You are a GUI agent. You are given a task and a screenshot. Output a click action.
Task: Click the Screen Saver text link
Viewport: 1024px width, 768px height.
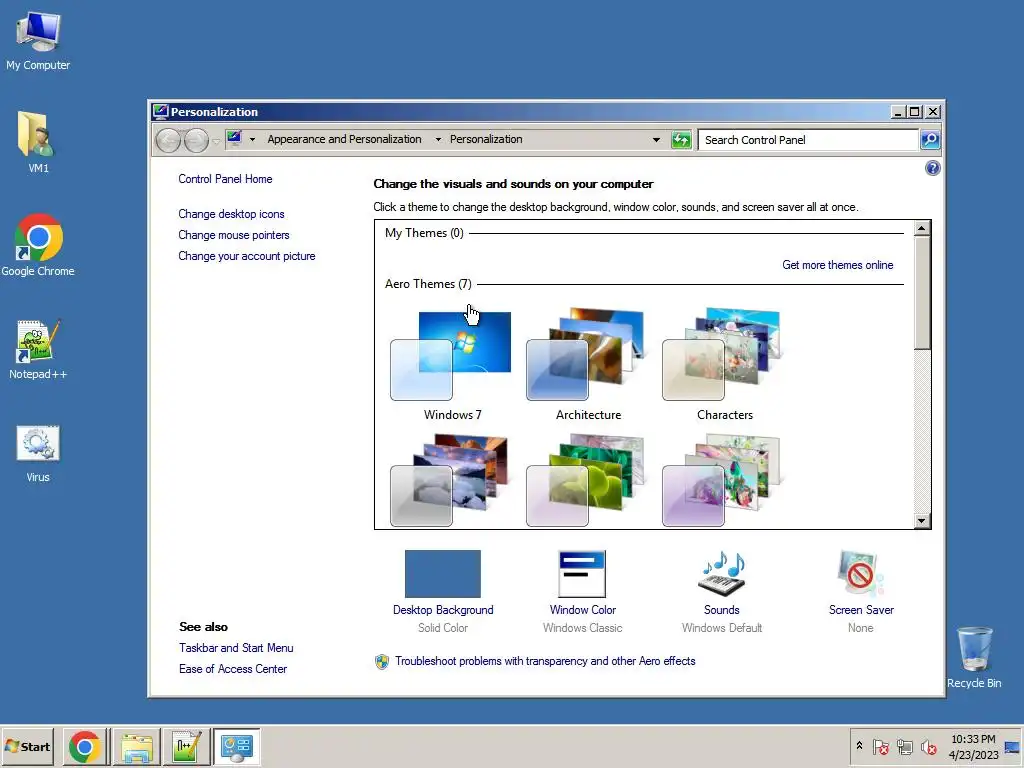(861, 610)
